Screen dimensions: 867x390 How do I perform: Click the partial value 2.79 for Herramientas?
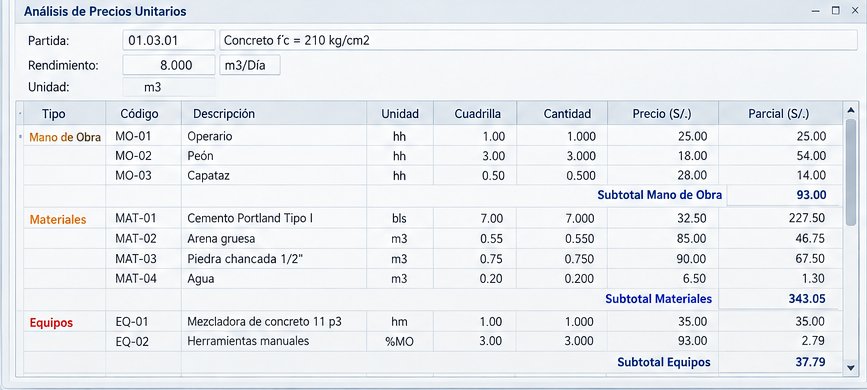[x=814, y=342]
